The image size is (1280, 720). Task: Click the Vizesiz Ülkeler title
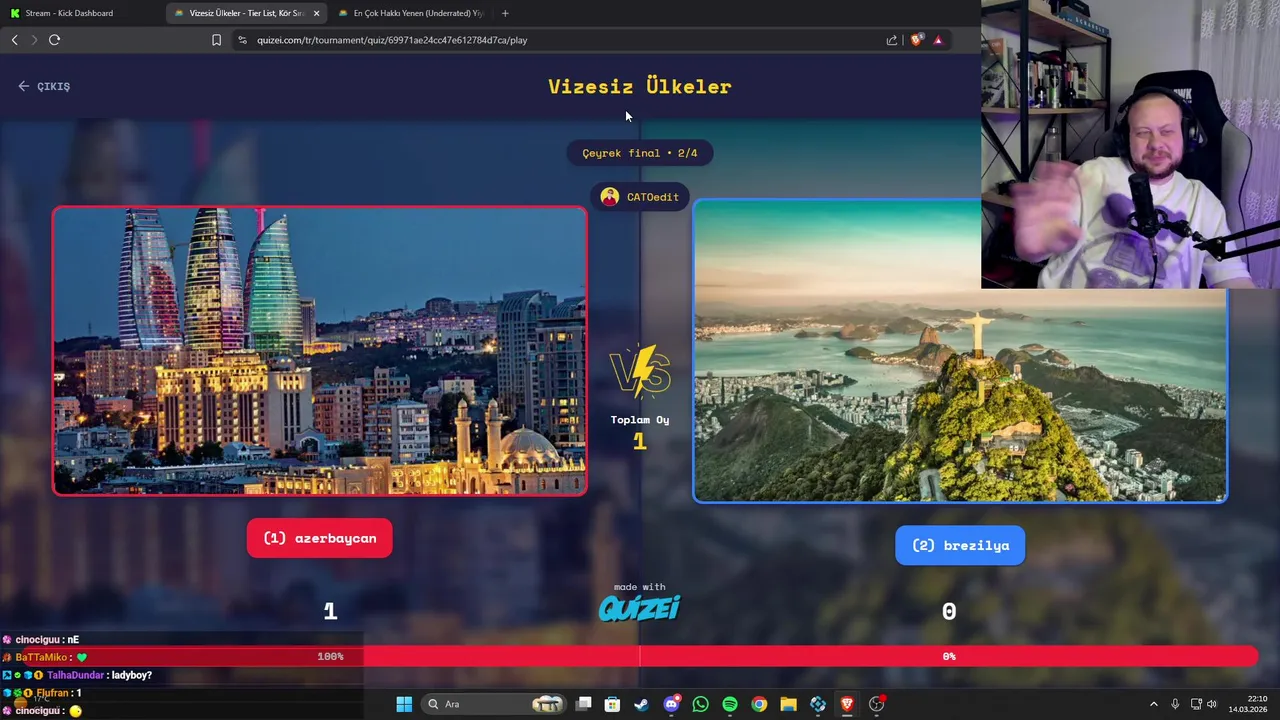[x=640, y=86]
